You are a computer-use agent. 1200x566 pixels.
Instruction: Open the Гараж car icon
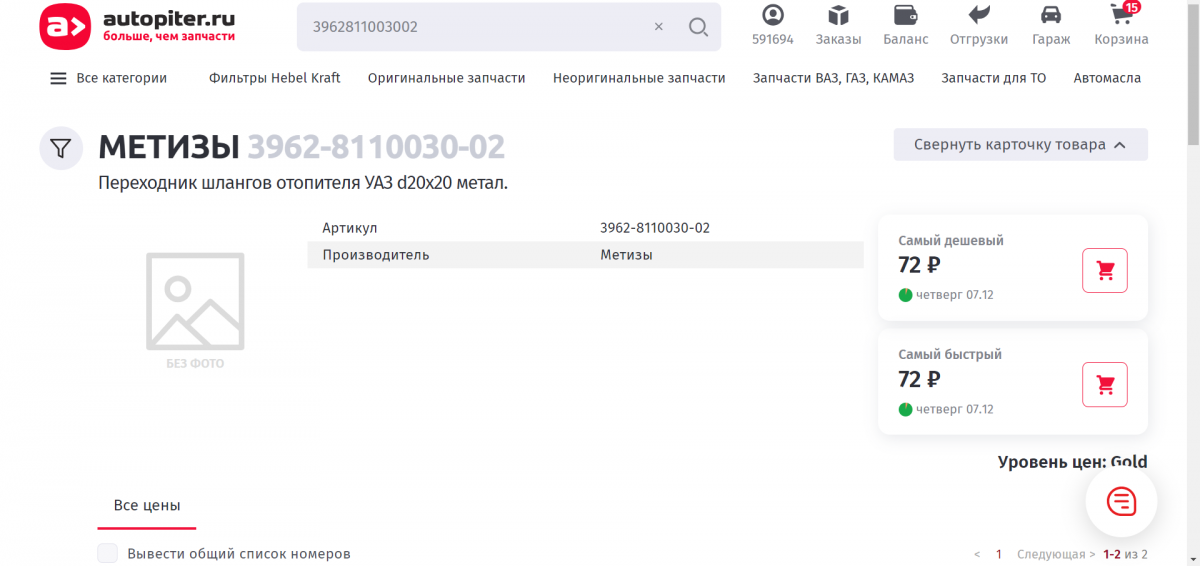pos(1051,16)
